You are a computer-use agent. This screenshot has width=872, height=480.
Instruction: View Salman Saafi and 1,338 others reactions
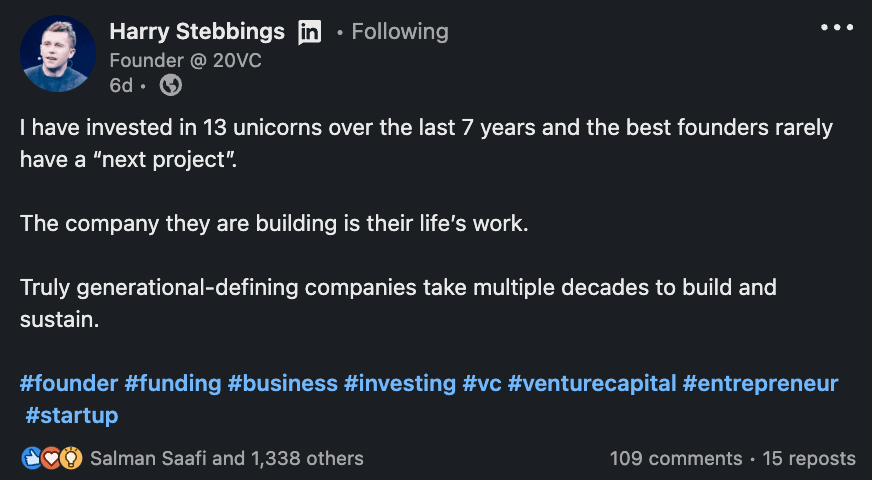pyautogui.click(x=226, y=459)
